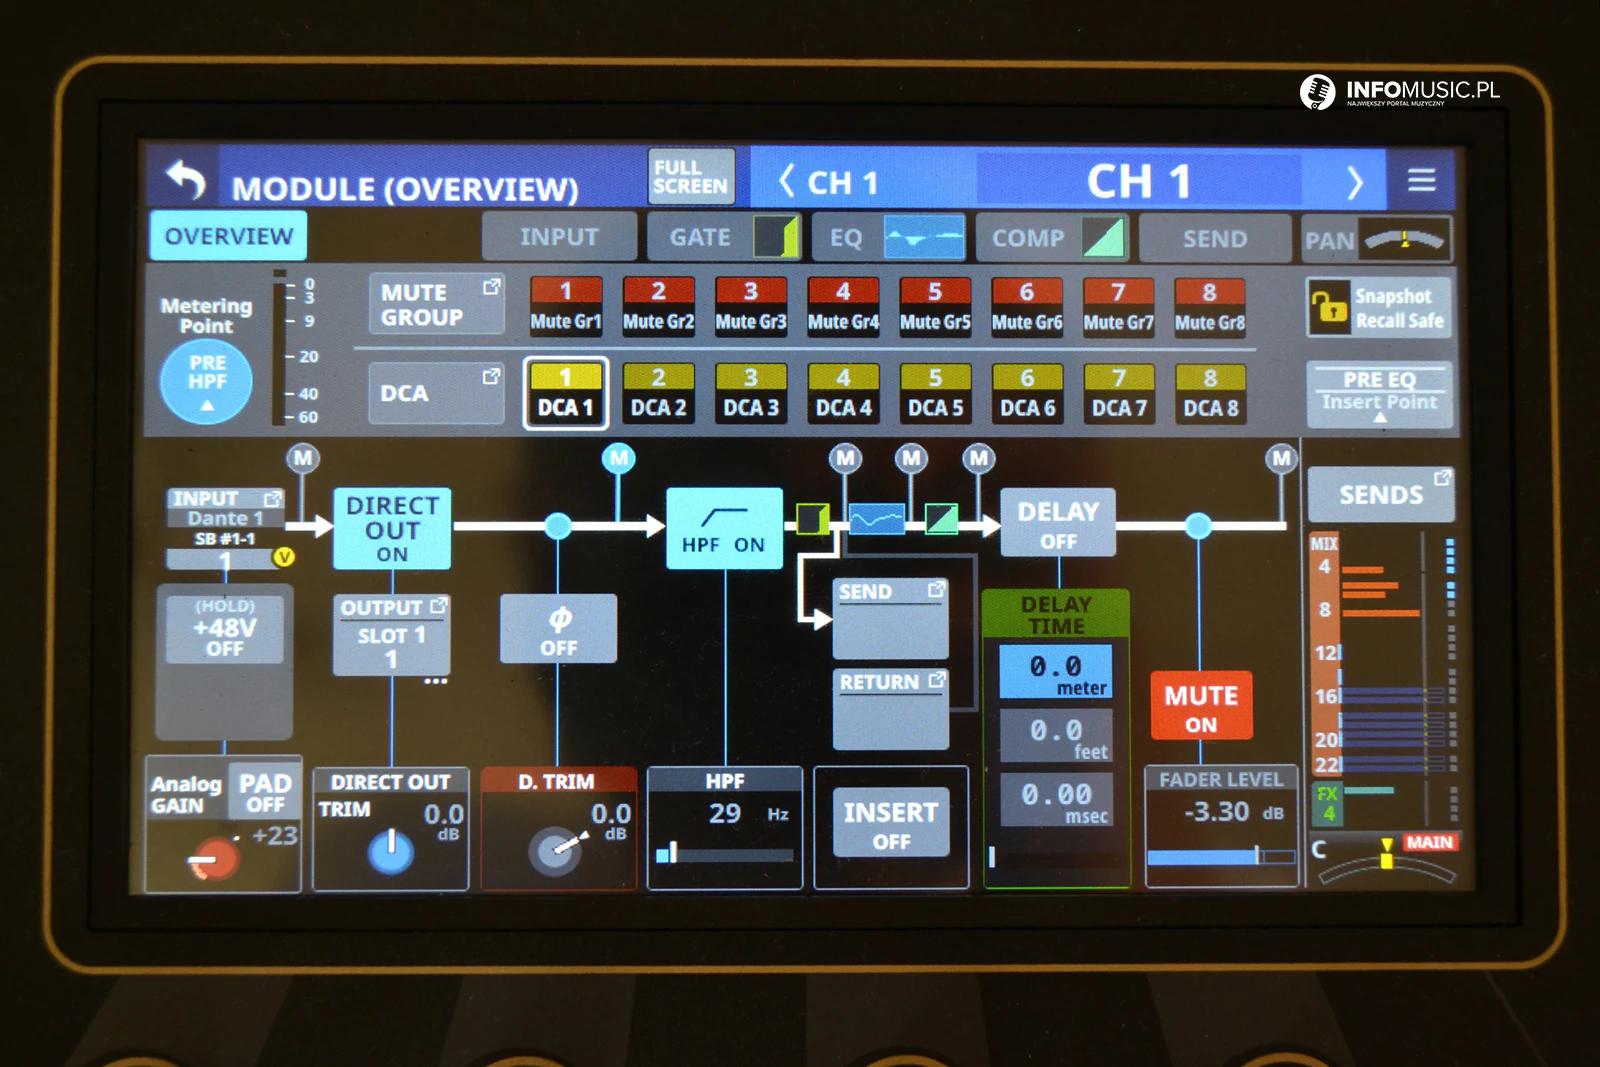Click the gate block in signal flow
This screenshot has width=1600, height=1067.
coord(813,519)
